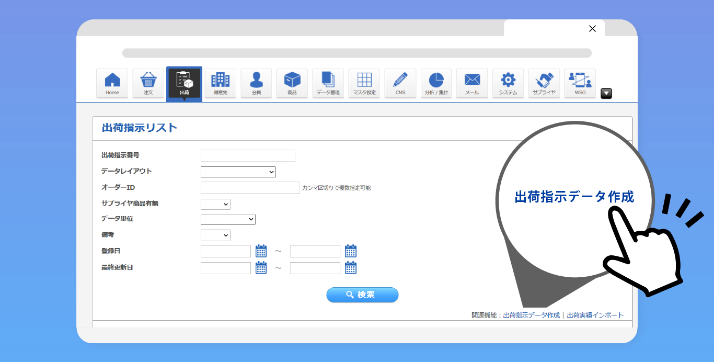714x362 pixels.
Task: Open the office building customers icon
Action: [x=220, y=83]
